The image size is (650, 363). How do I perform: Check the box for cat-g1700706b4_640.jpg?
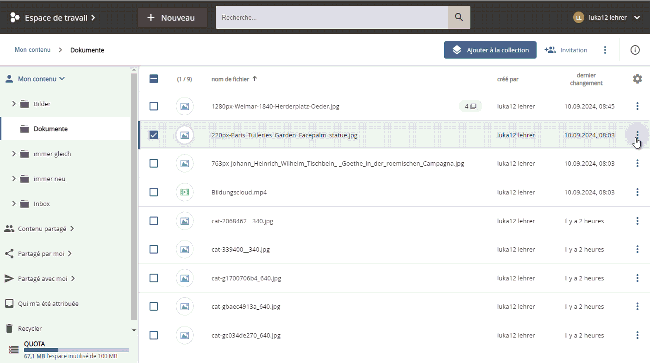coord(154,278)
